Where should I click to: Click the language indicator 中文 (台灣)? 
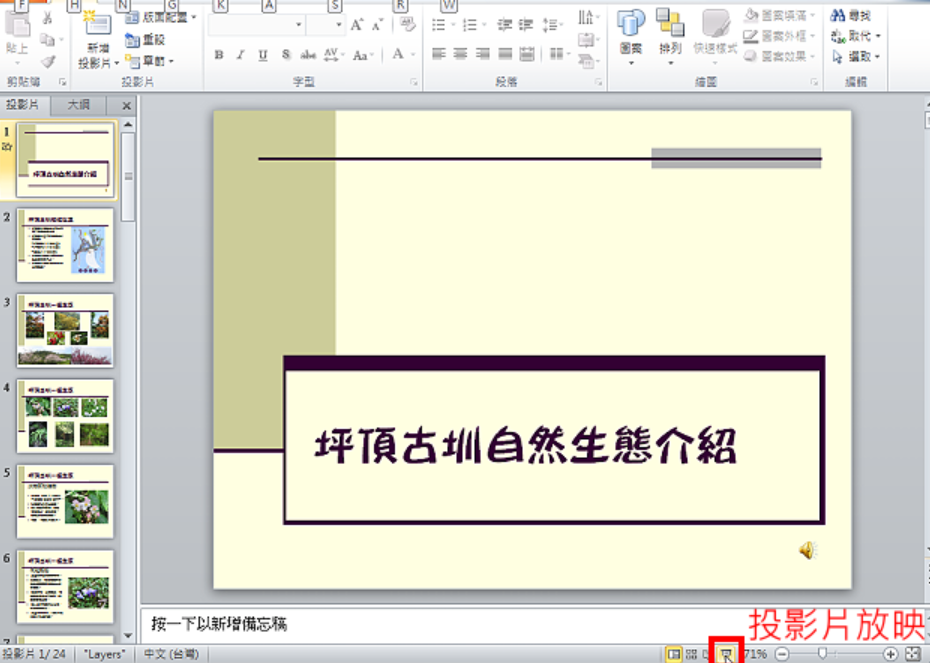[x=171, y=654]
